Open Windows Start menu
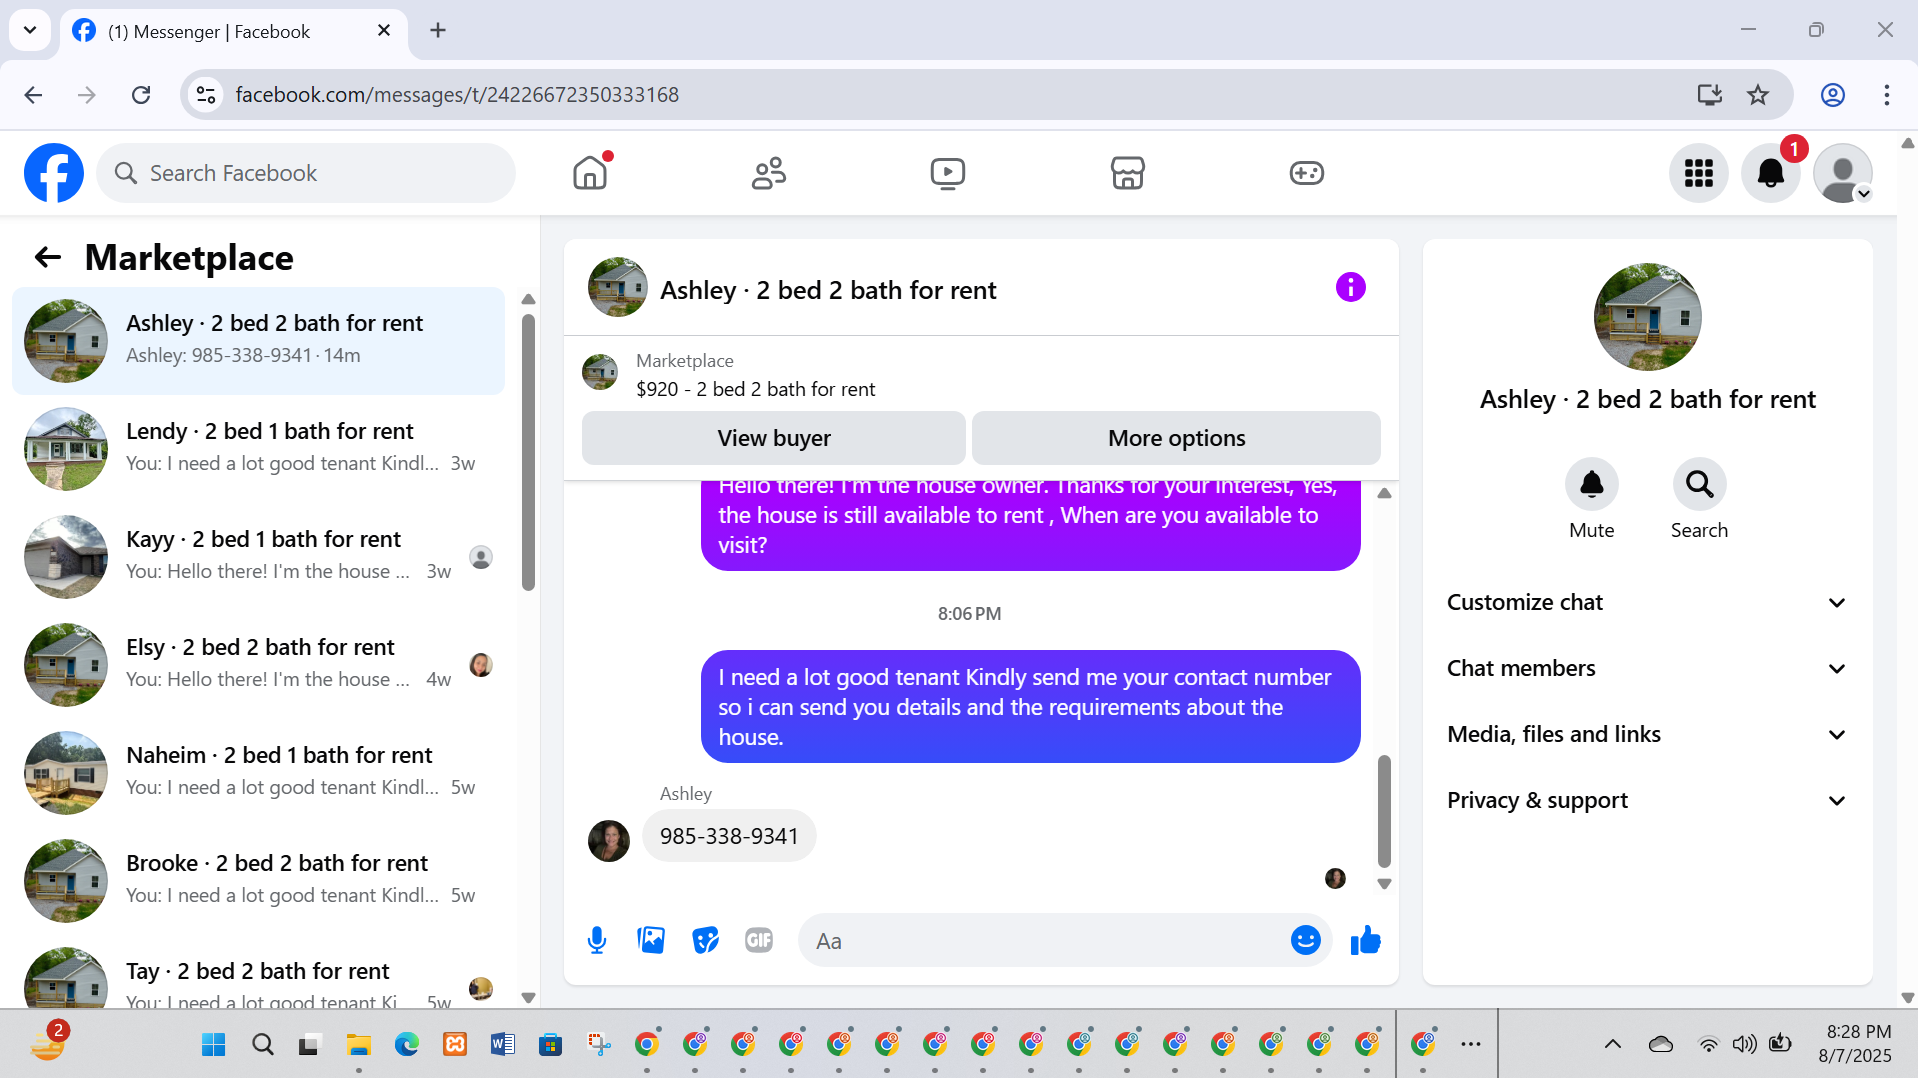 213,1045
